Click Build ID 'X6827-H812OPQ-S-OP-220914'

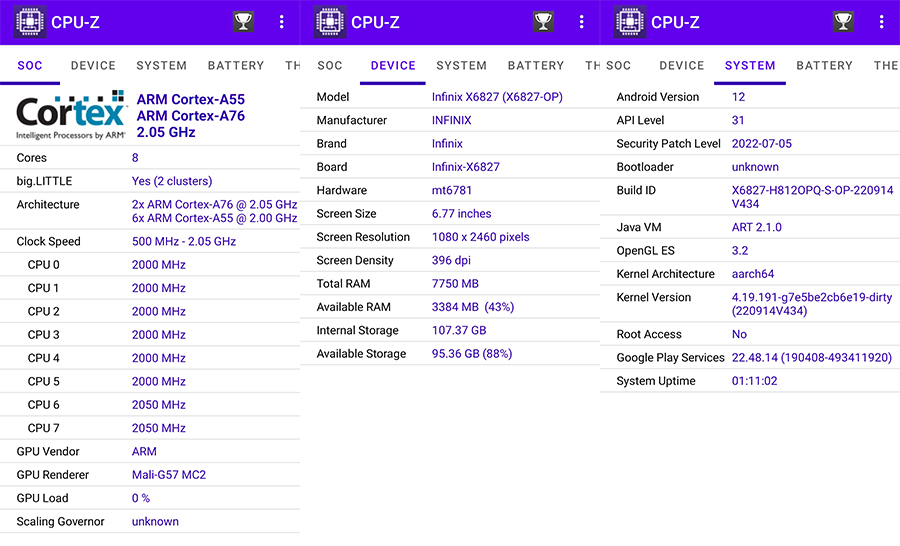812,191
